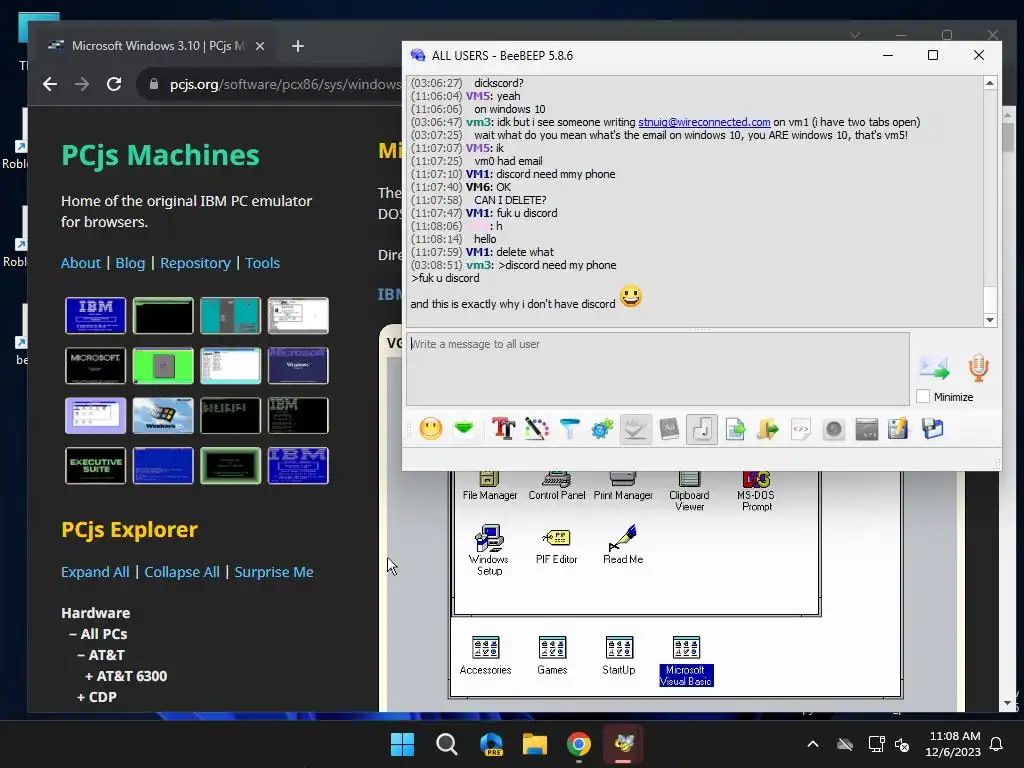Click the browser address bar URL
This screenshot has width=1024, height=768.
(x=285, y=84)
